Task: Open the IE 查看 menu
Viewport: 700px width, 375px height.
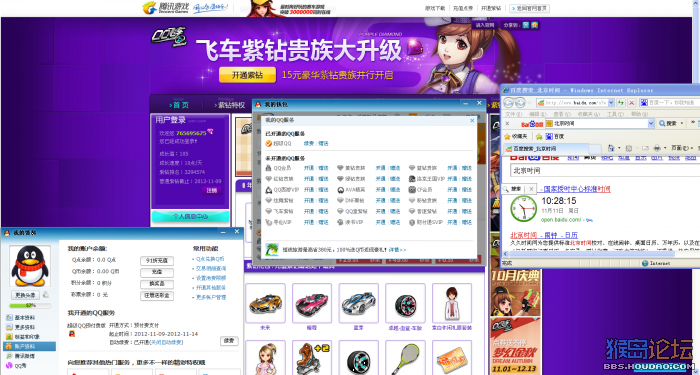Action: coord(561,114)
